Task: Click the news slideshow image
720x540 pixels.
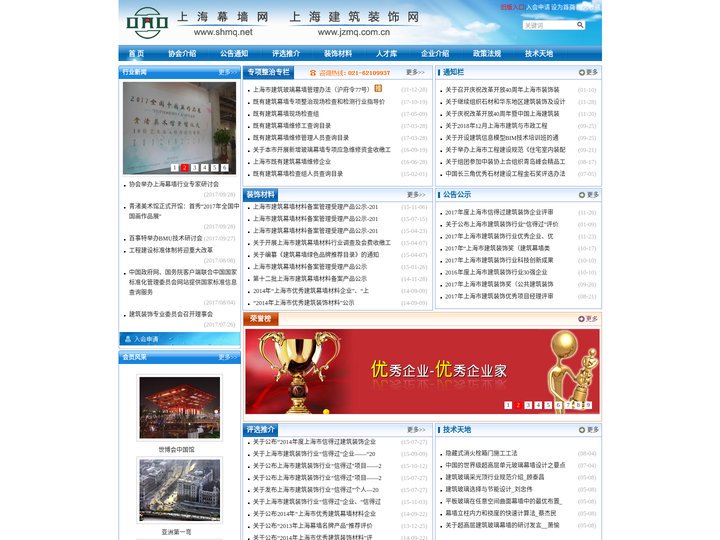Action: [x=180, y=128]
